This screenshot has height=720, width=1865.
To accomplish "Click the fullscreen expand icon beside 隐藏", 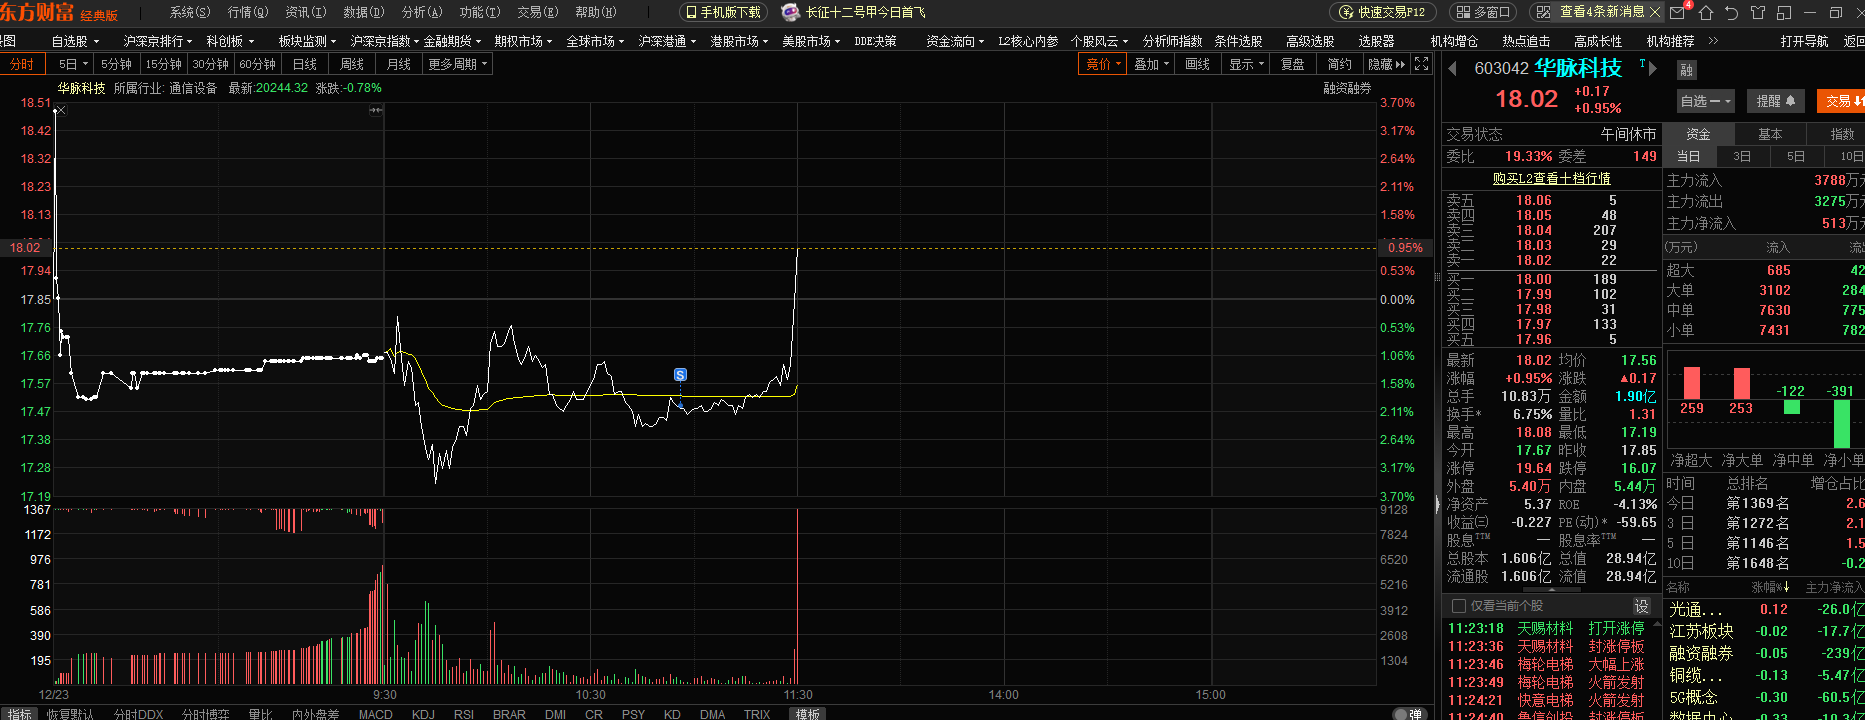I will (x=1422, y=64).
